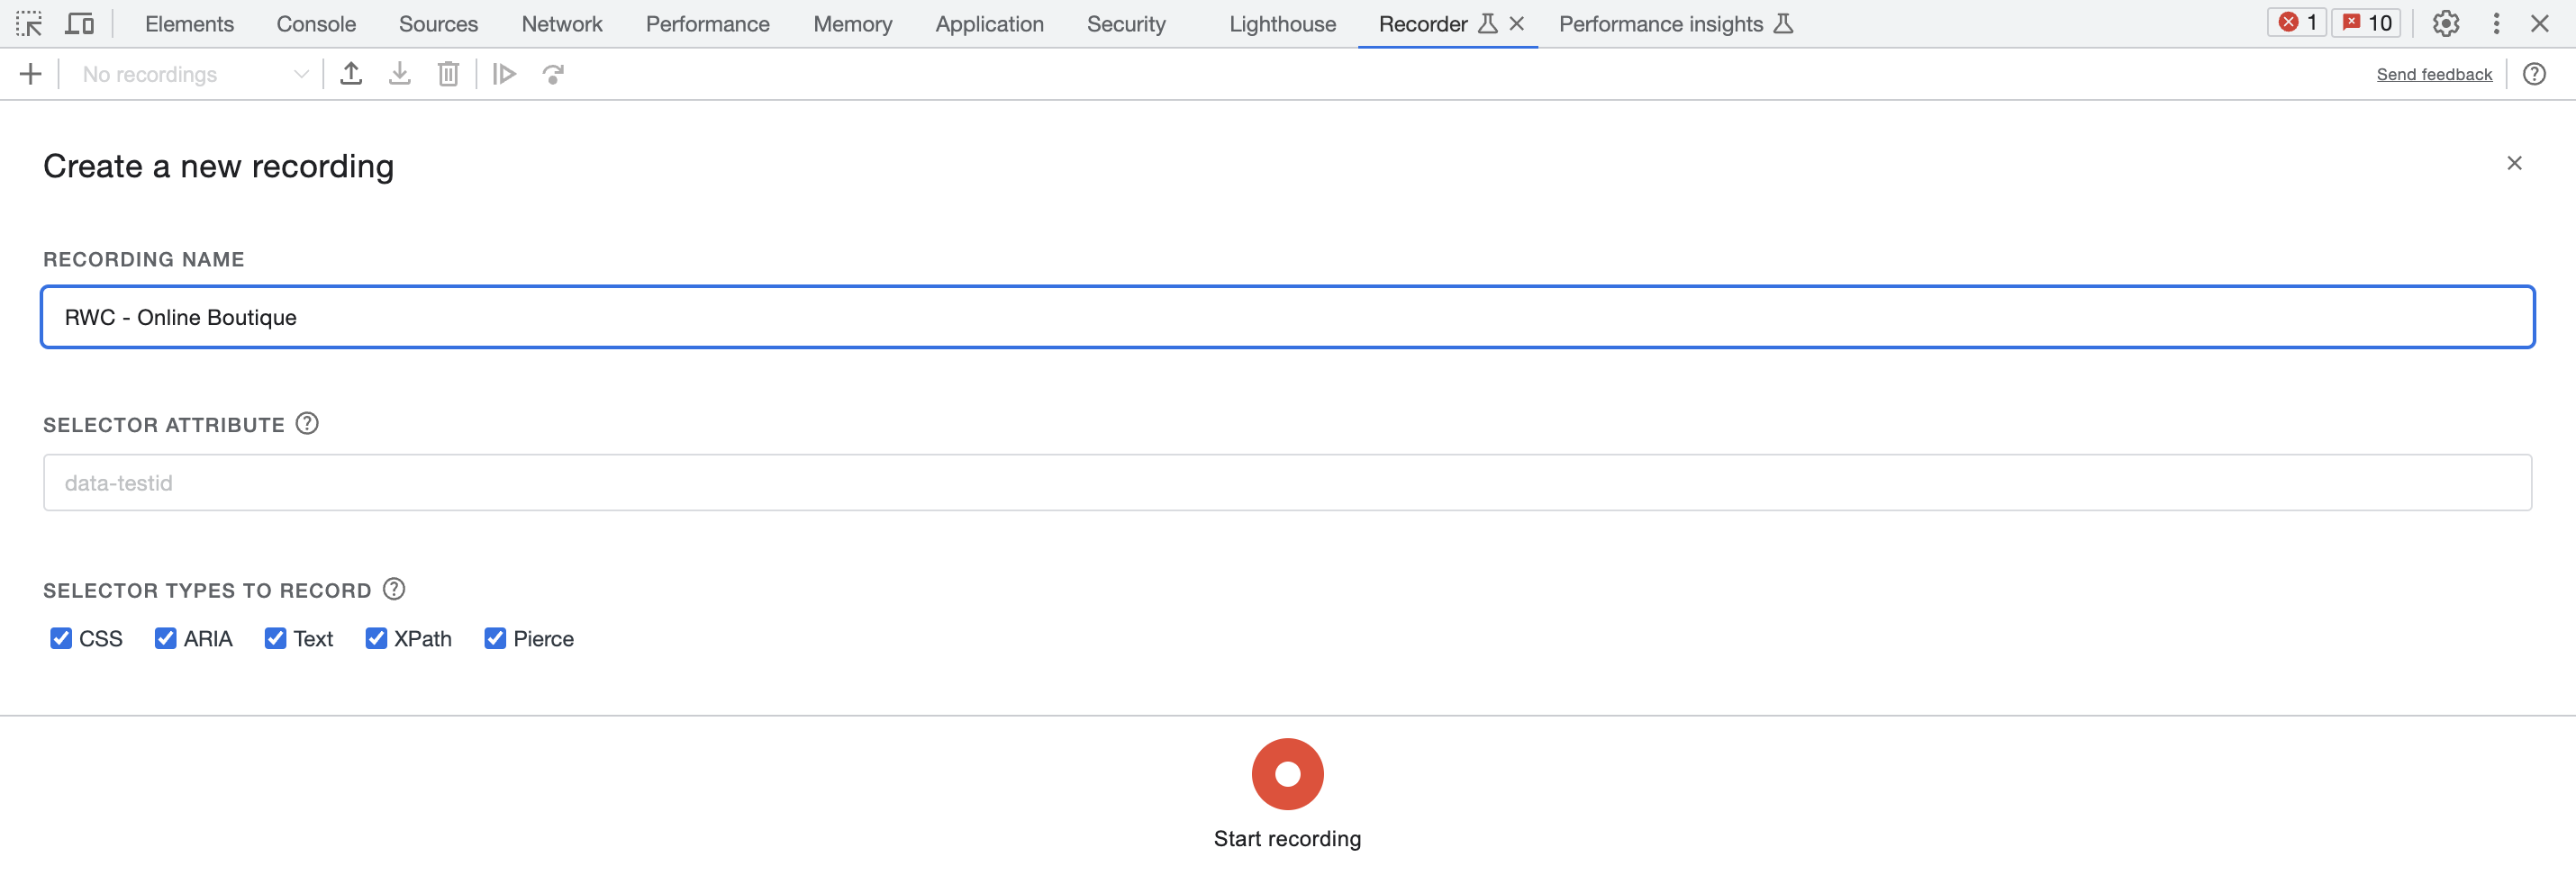2576x875 pixels.
Task: Uncheck the CSS selector checkbox
Action: [x=61, y=639]
